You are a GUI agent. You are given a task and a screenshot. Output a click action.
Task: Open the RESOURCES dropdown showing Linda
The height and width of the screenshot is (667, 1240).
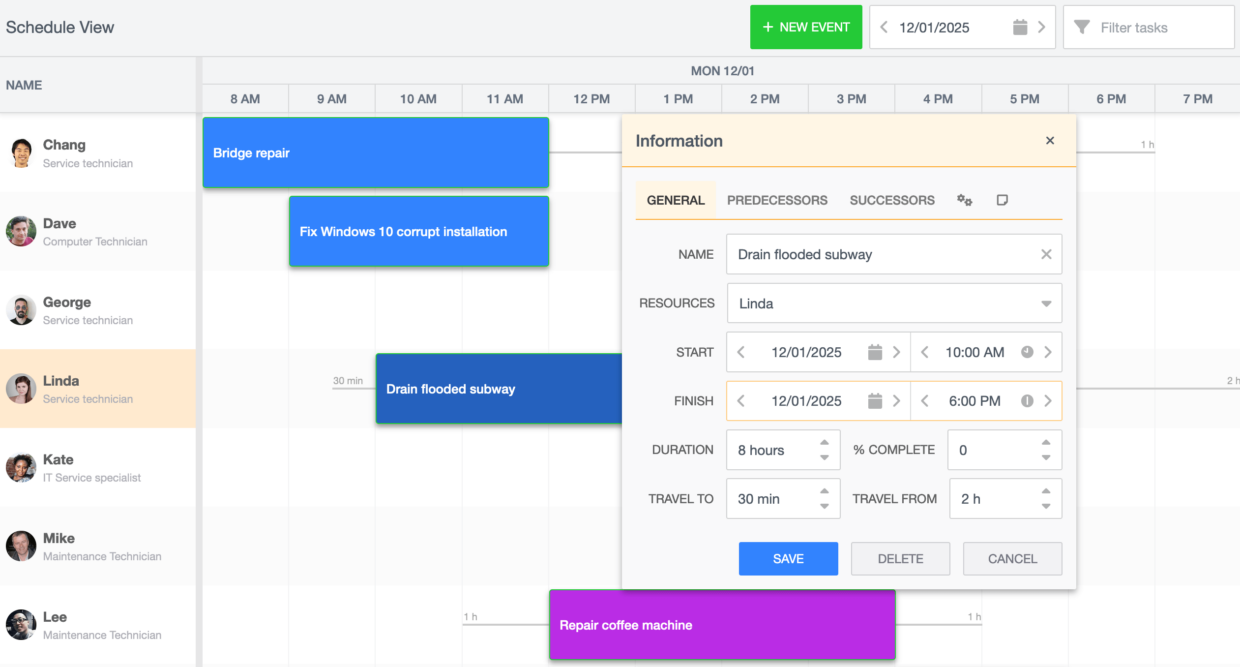[x=1046, y=303]
